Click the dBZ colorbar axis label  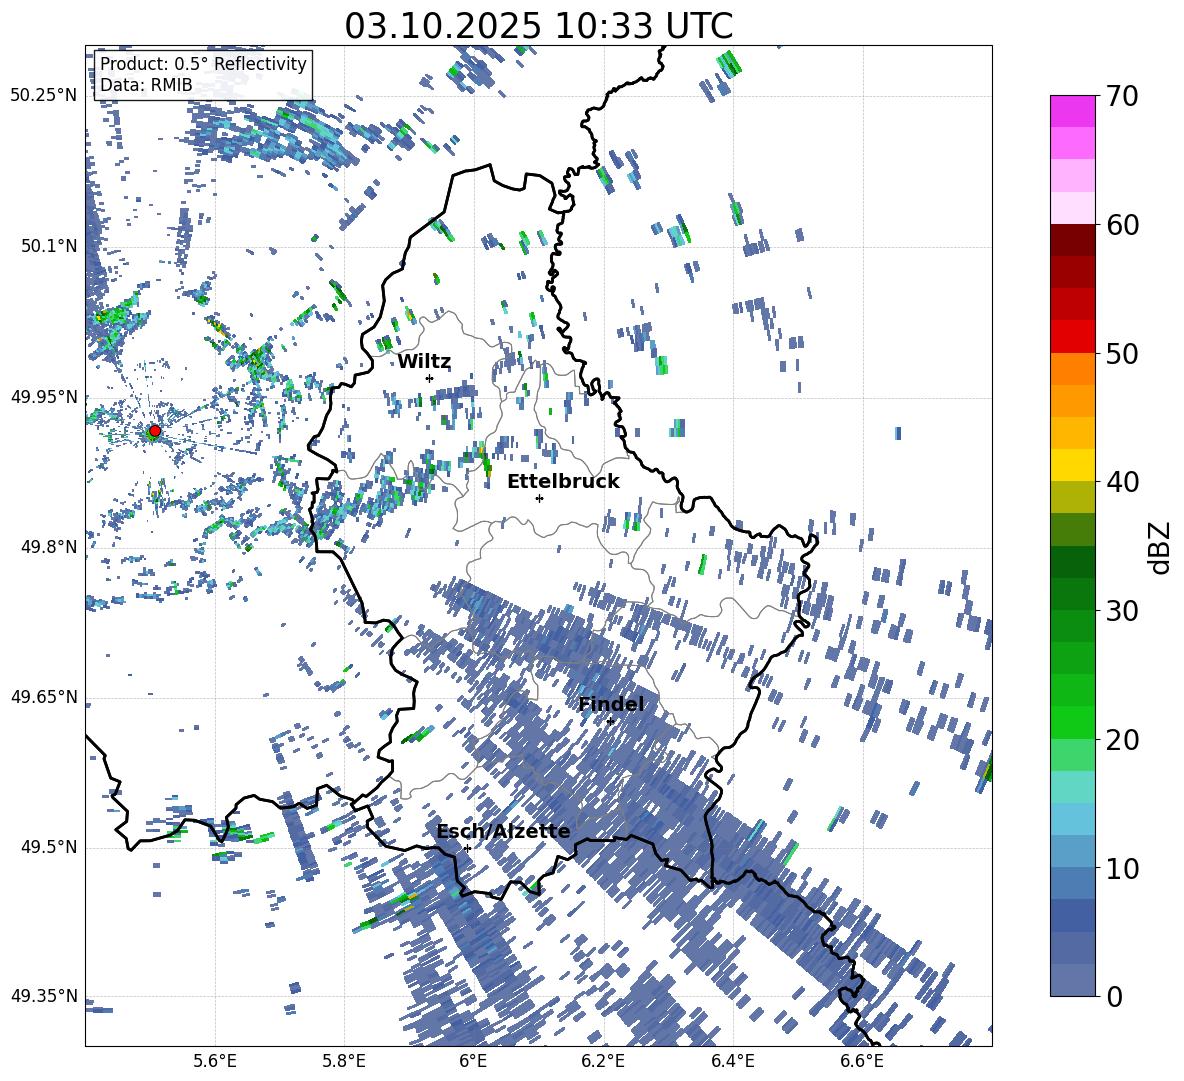(1160, 547)
